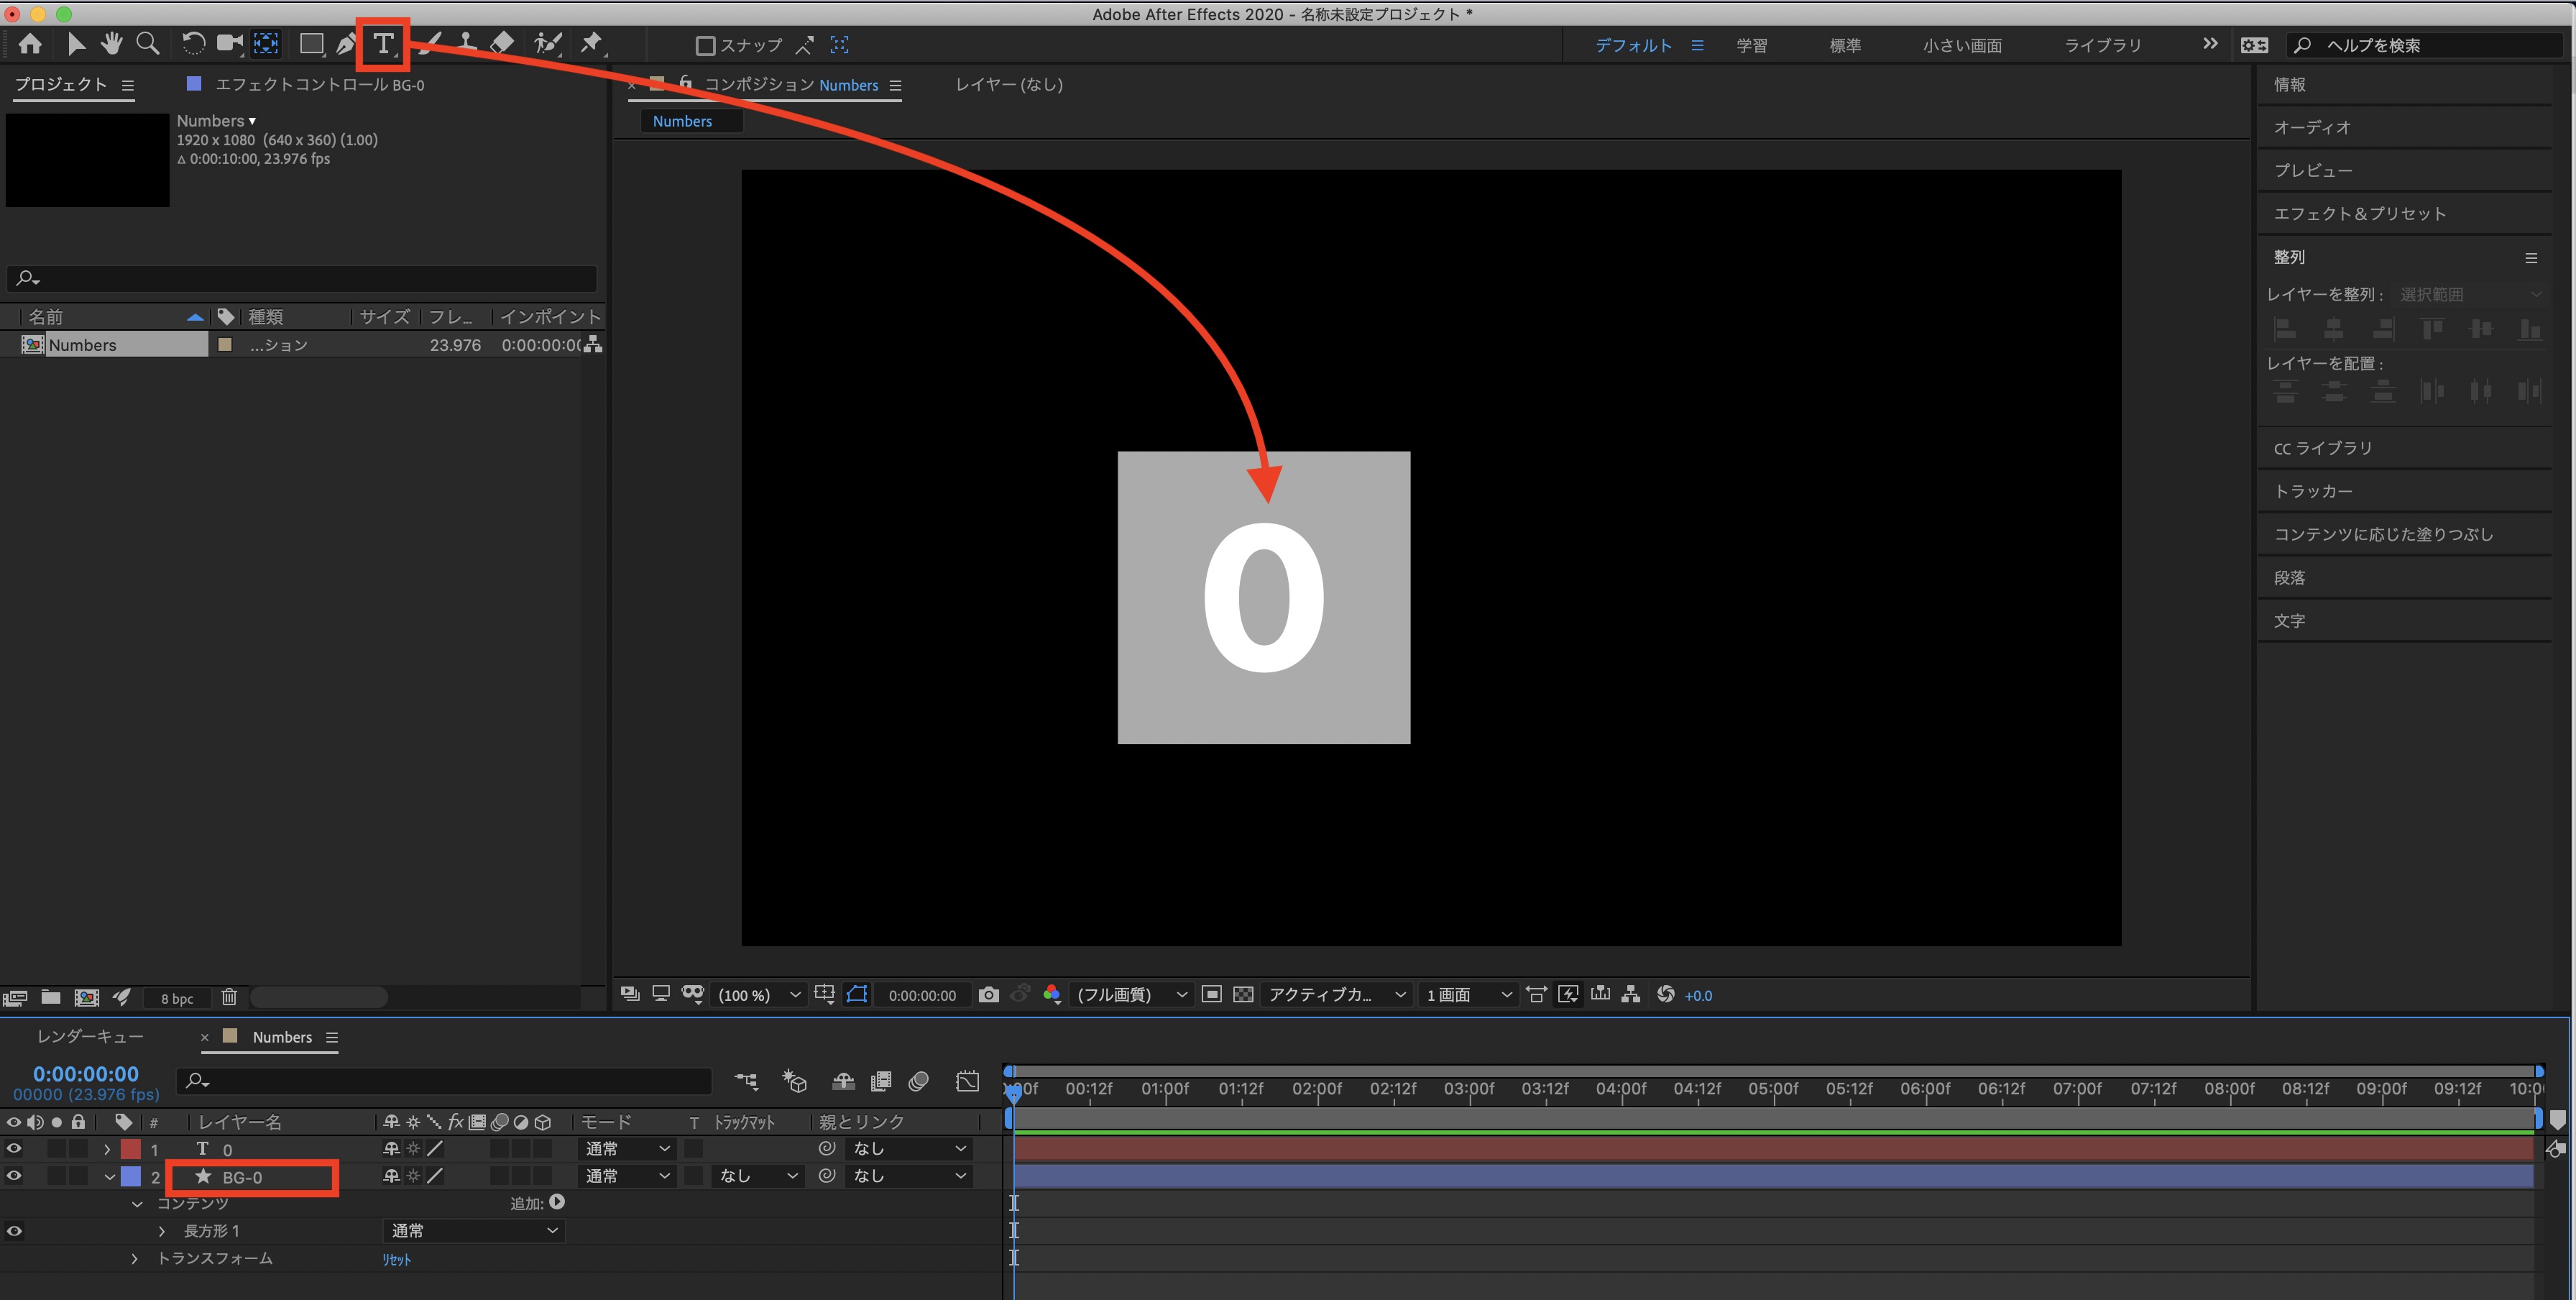This screenshot has height=1300, width=2576.
Task: Open the (フル画質) resolution dropdown
Action: (x=1130, y=994)
